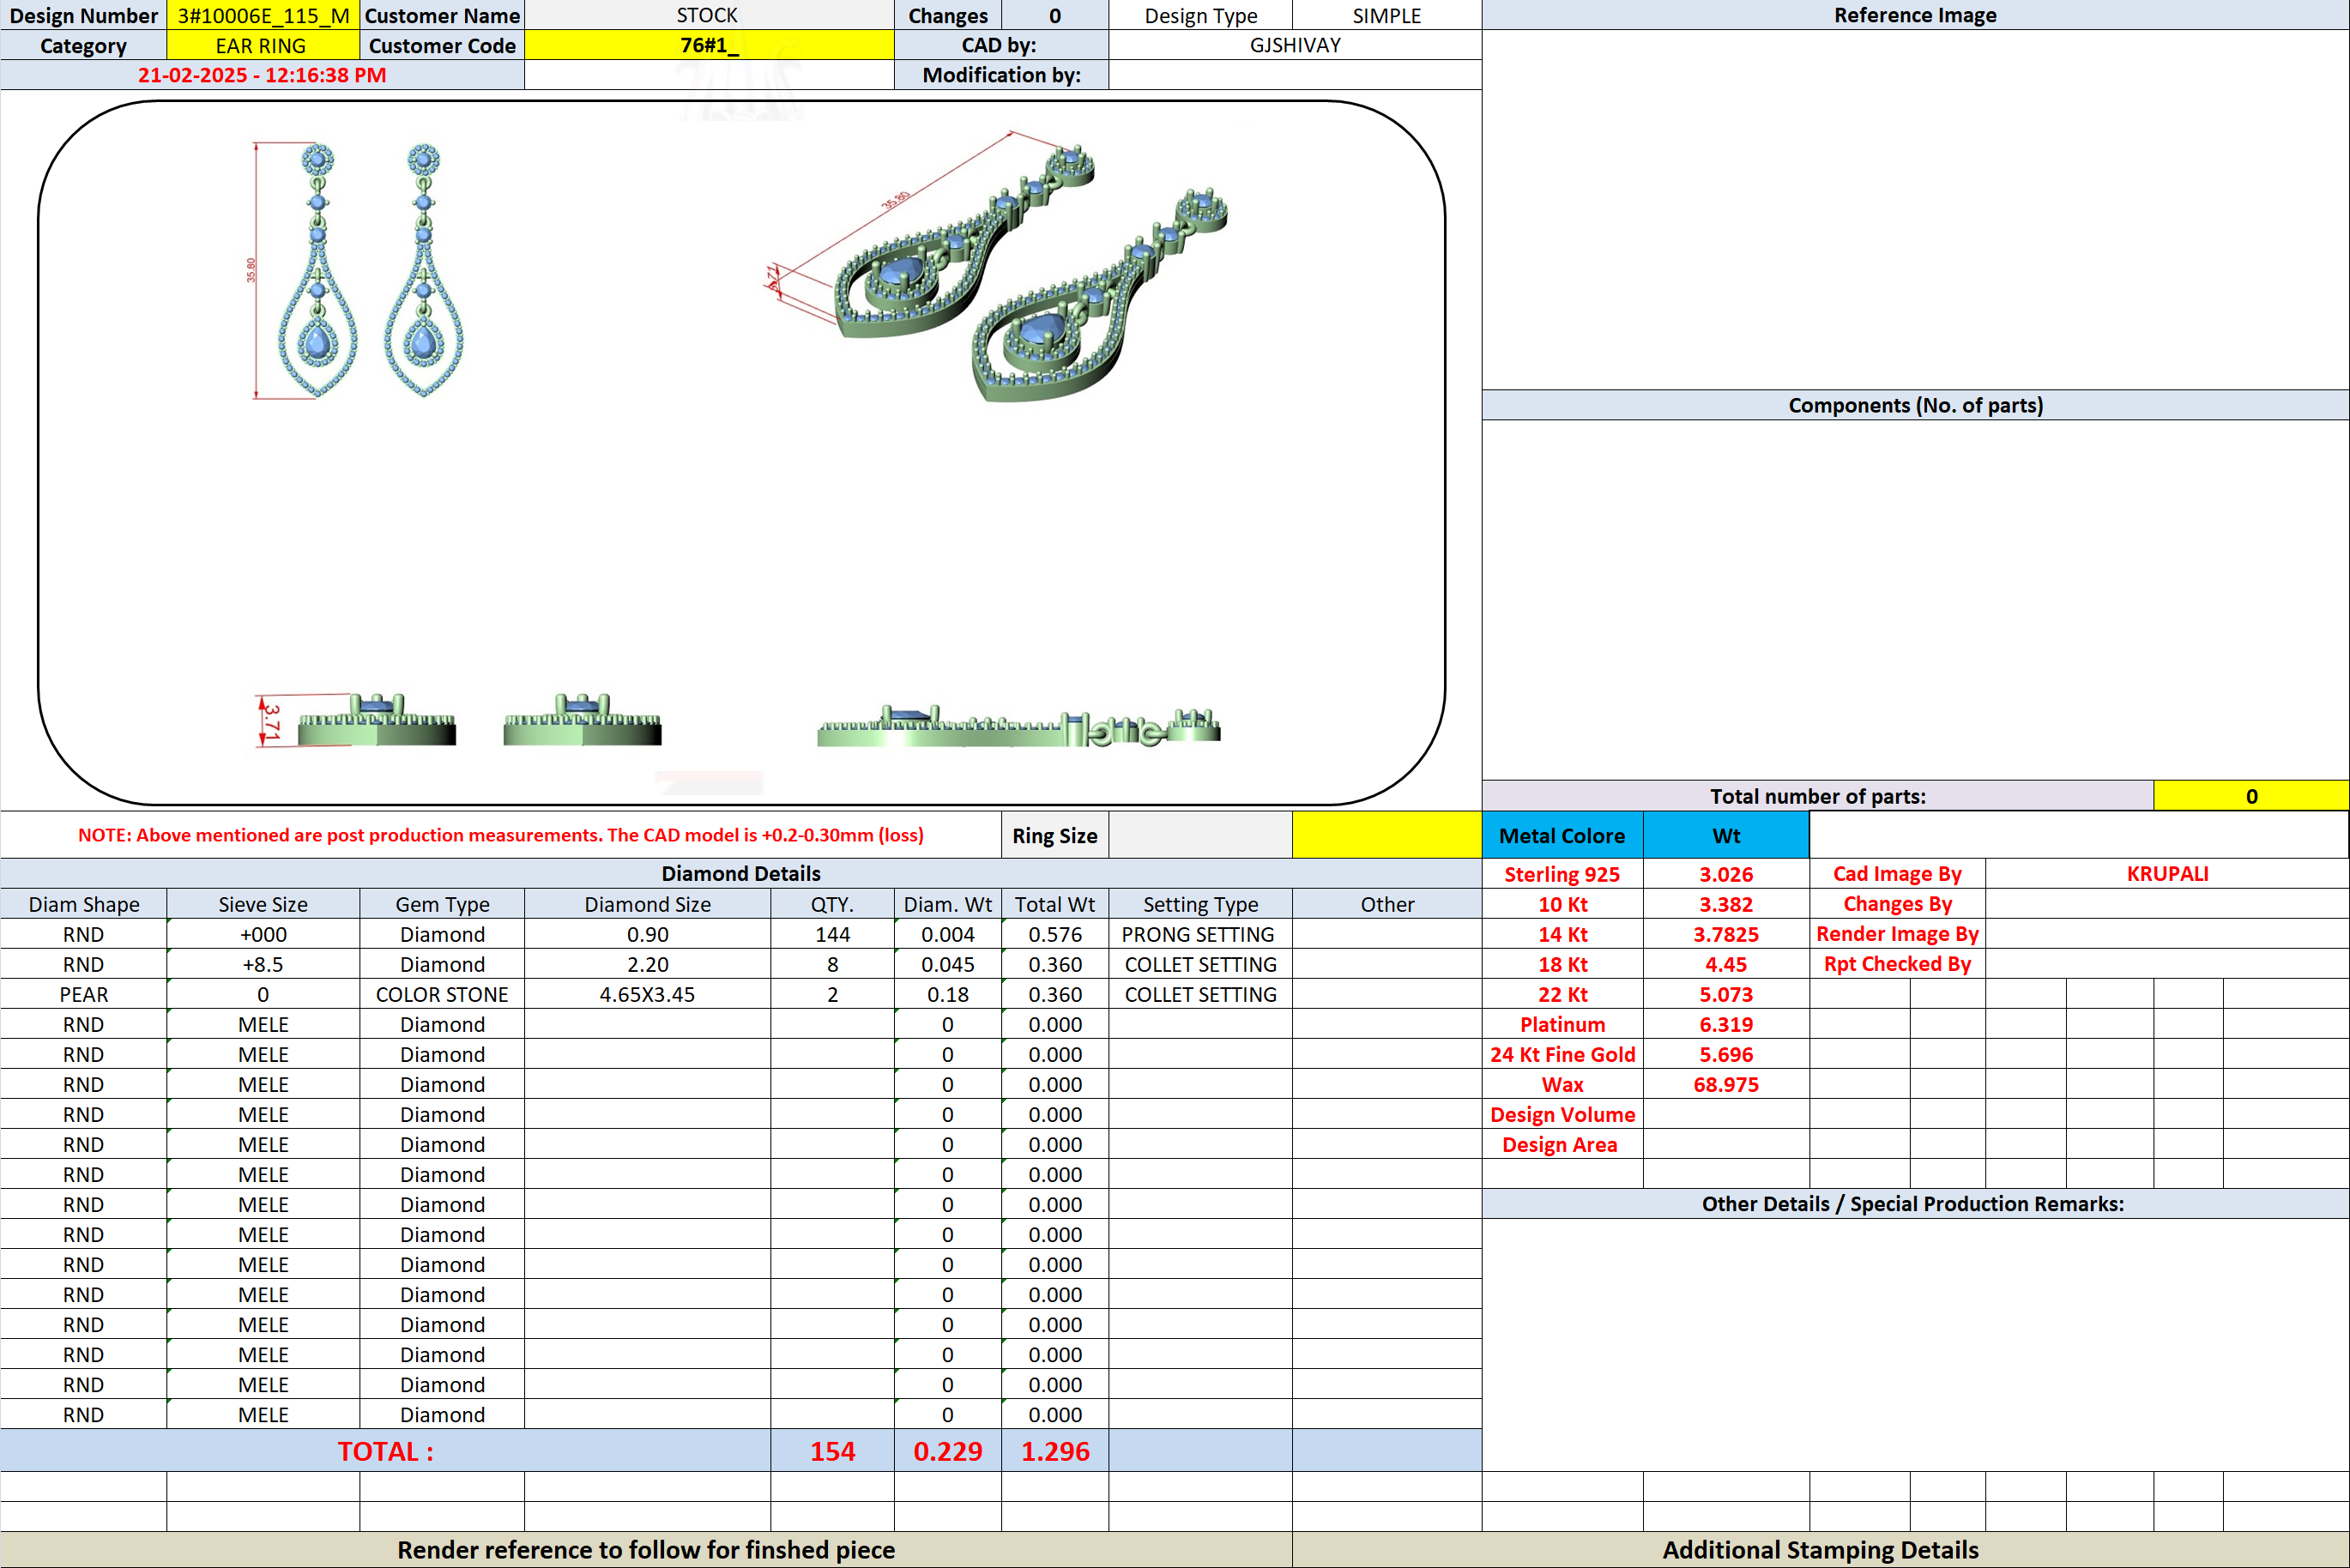2350x1568 pixels.
Task: Select the front view left earring image
Action: 317,271
